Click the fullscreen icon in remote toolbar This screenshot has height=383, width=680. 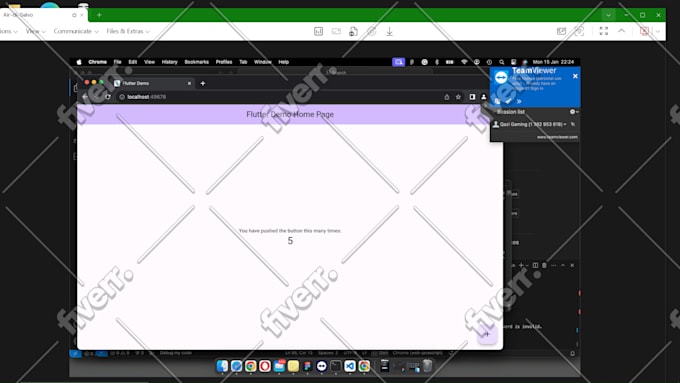[604, 31]
